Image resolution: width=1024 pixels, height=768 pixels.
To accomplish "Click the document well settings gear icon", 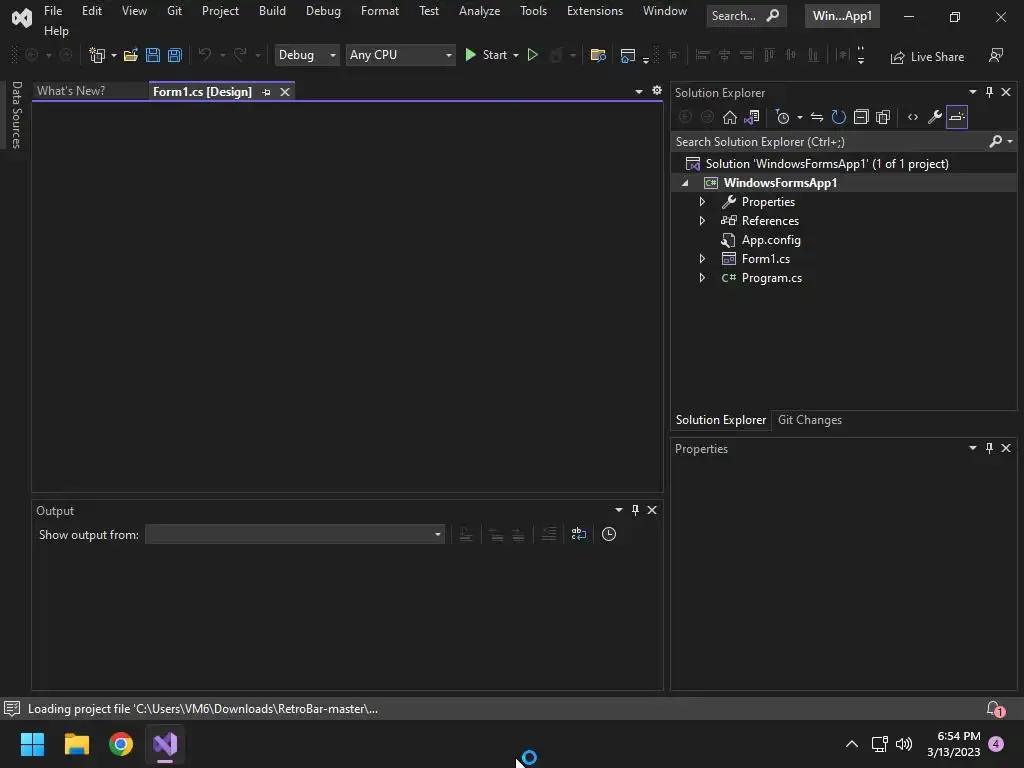I will pyautogui.click(x=657, y=91).
